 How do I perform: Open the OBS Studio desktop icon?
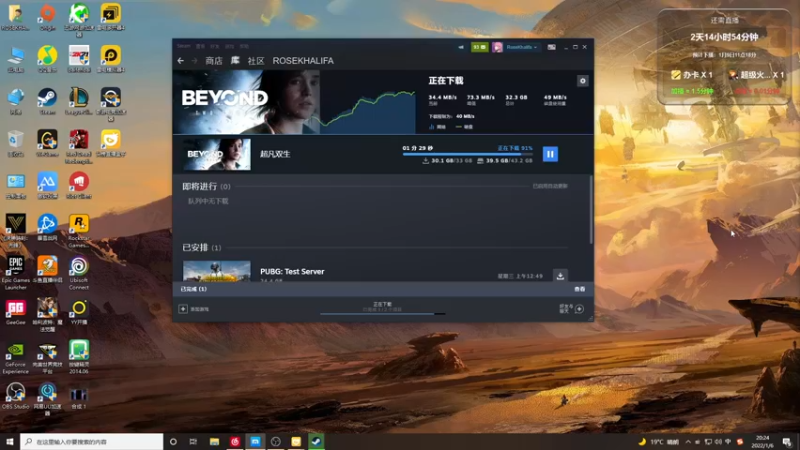coord(16,396)
